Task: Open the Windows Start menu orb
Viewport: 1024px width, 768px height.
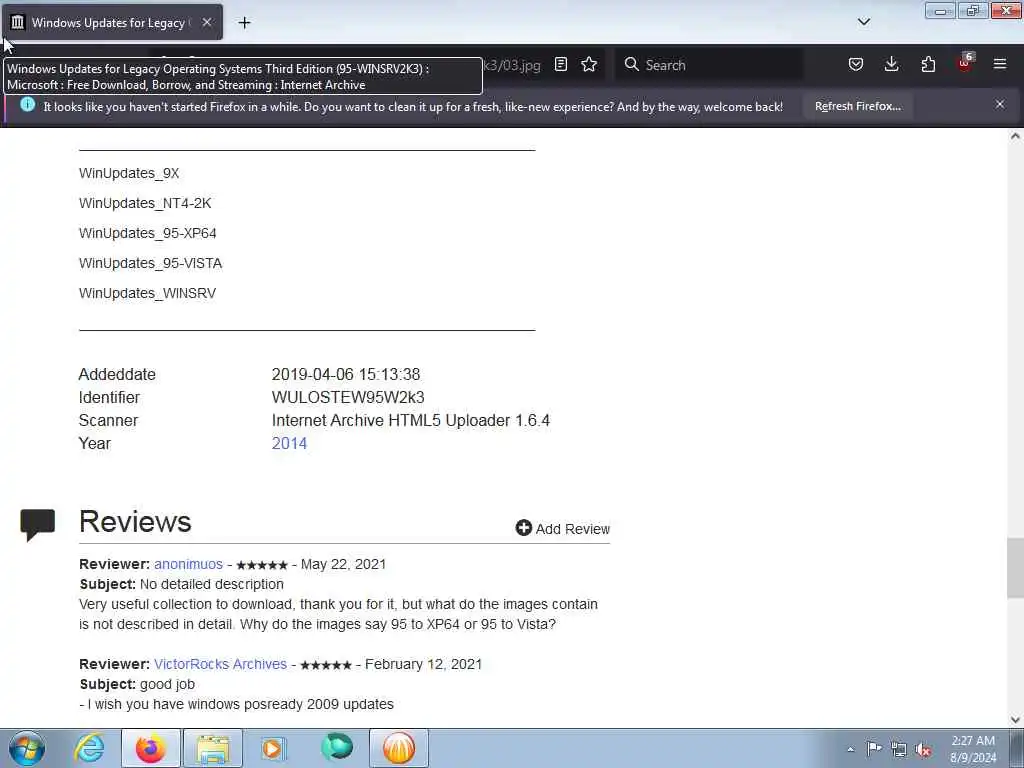Action: point(27,748)
